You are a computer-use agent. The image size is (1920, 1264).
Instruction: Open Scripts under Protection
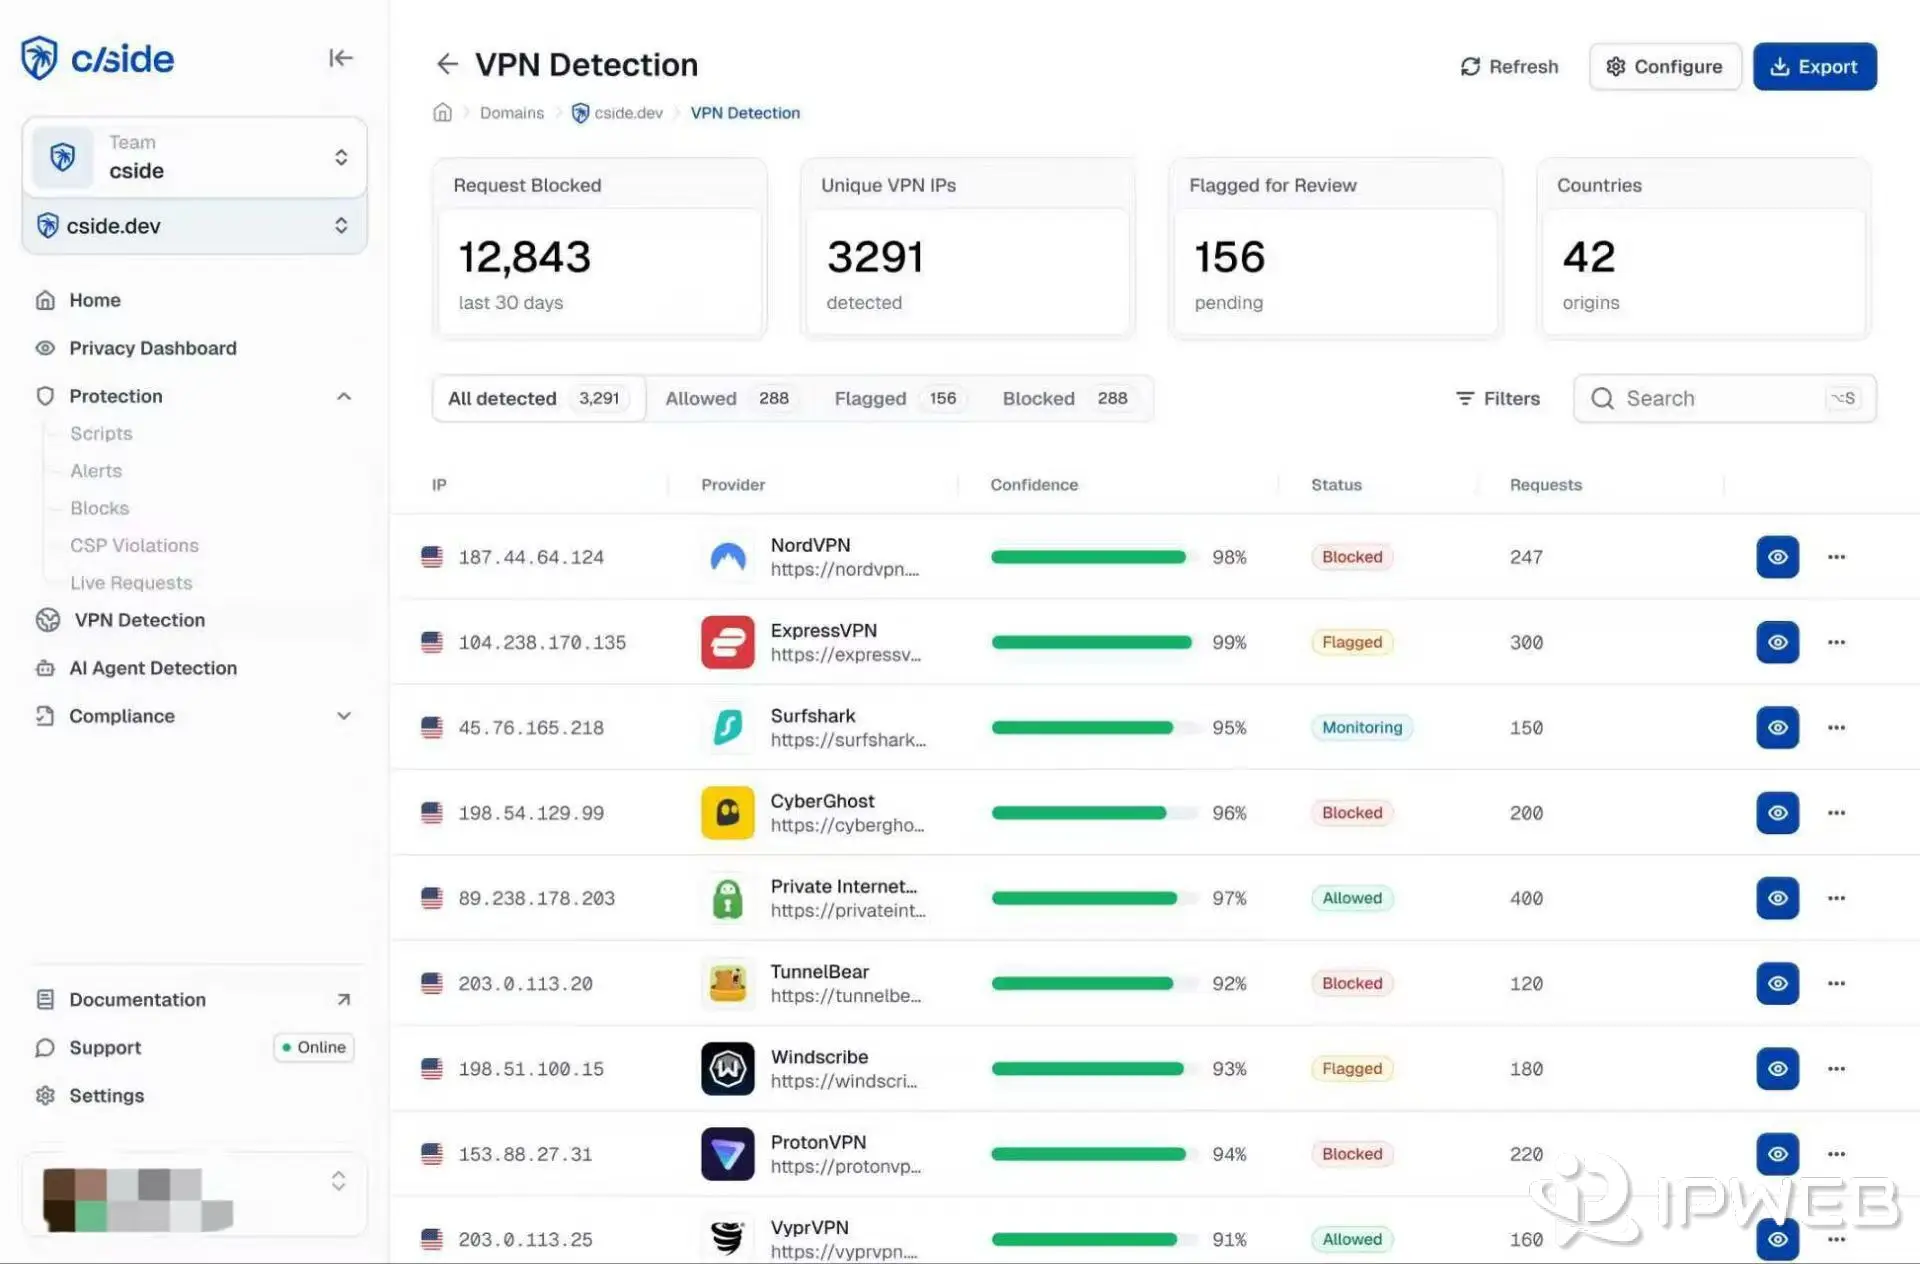(101, 433)
